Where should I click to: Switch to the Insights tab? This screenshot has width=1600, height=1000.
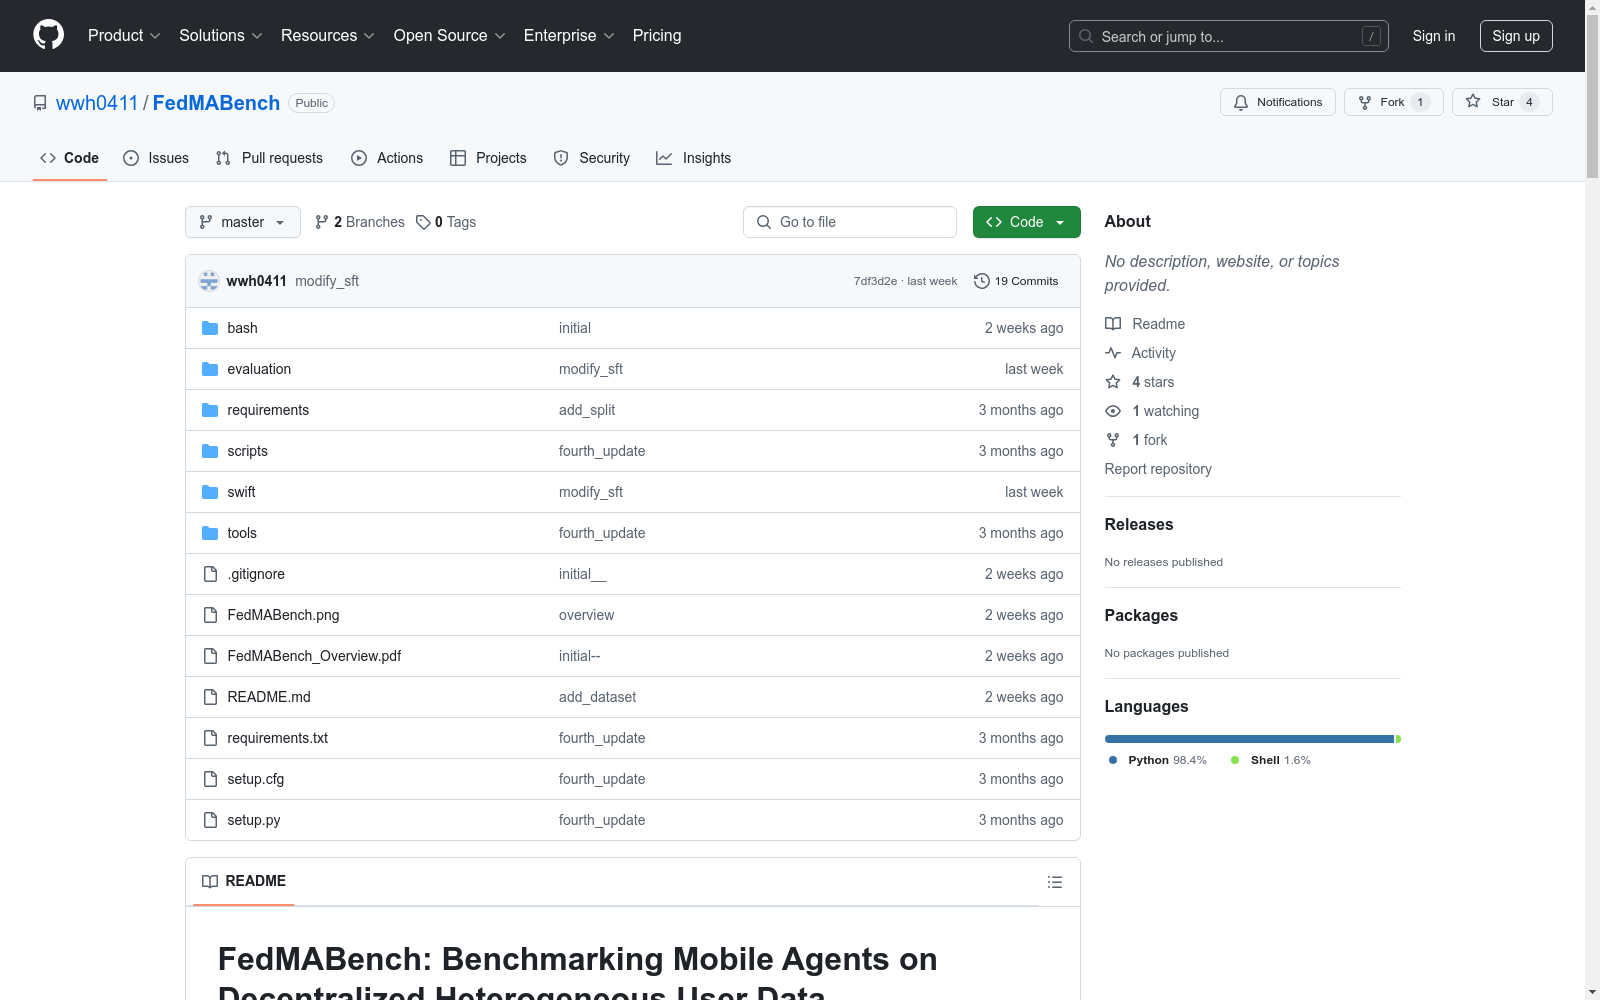(x=694, y=158)
